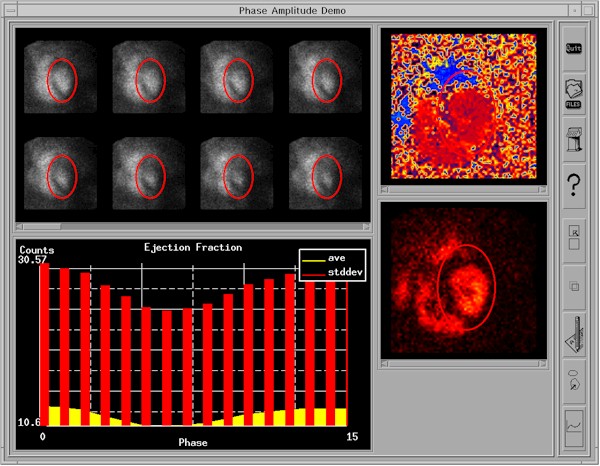Open the window menu button in title bar
Screen dimensions: 600x466
tap(11, 10)
